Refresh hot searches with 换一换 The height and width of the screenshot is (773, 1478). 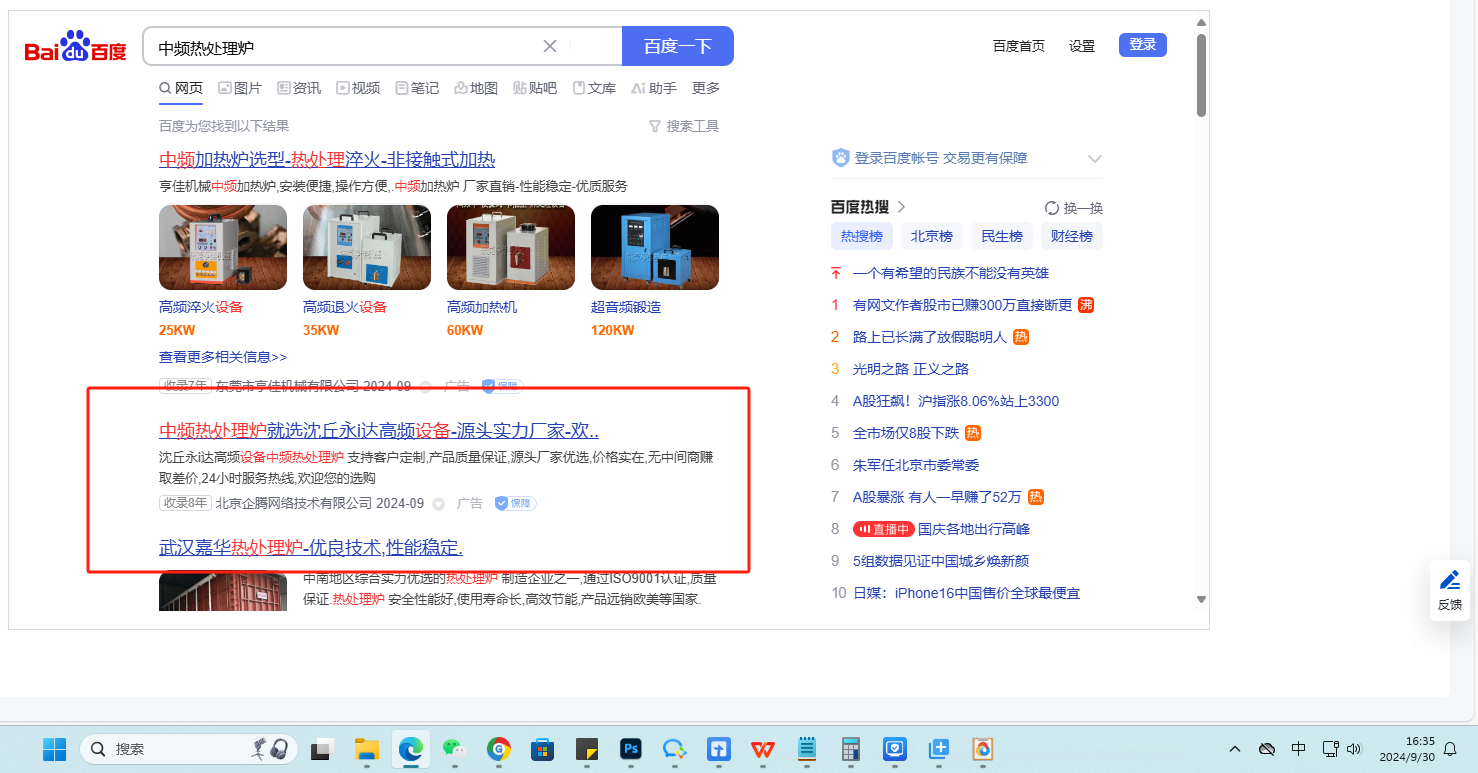click(1074, 208)
